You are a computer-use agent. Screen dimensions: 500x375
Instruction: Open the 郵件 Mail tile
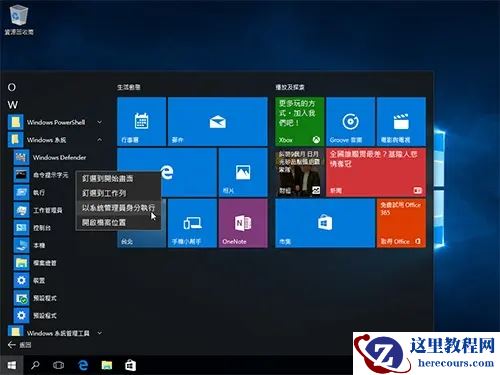pos(218,122)
